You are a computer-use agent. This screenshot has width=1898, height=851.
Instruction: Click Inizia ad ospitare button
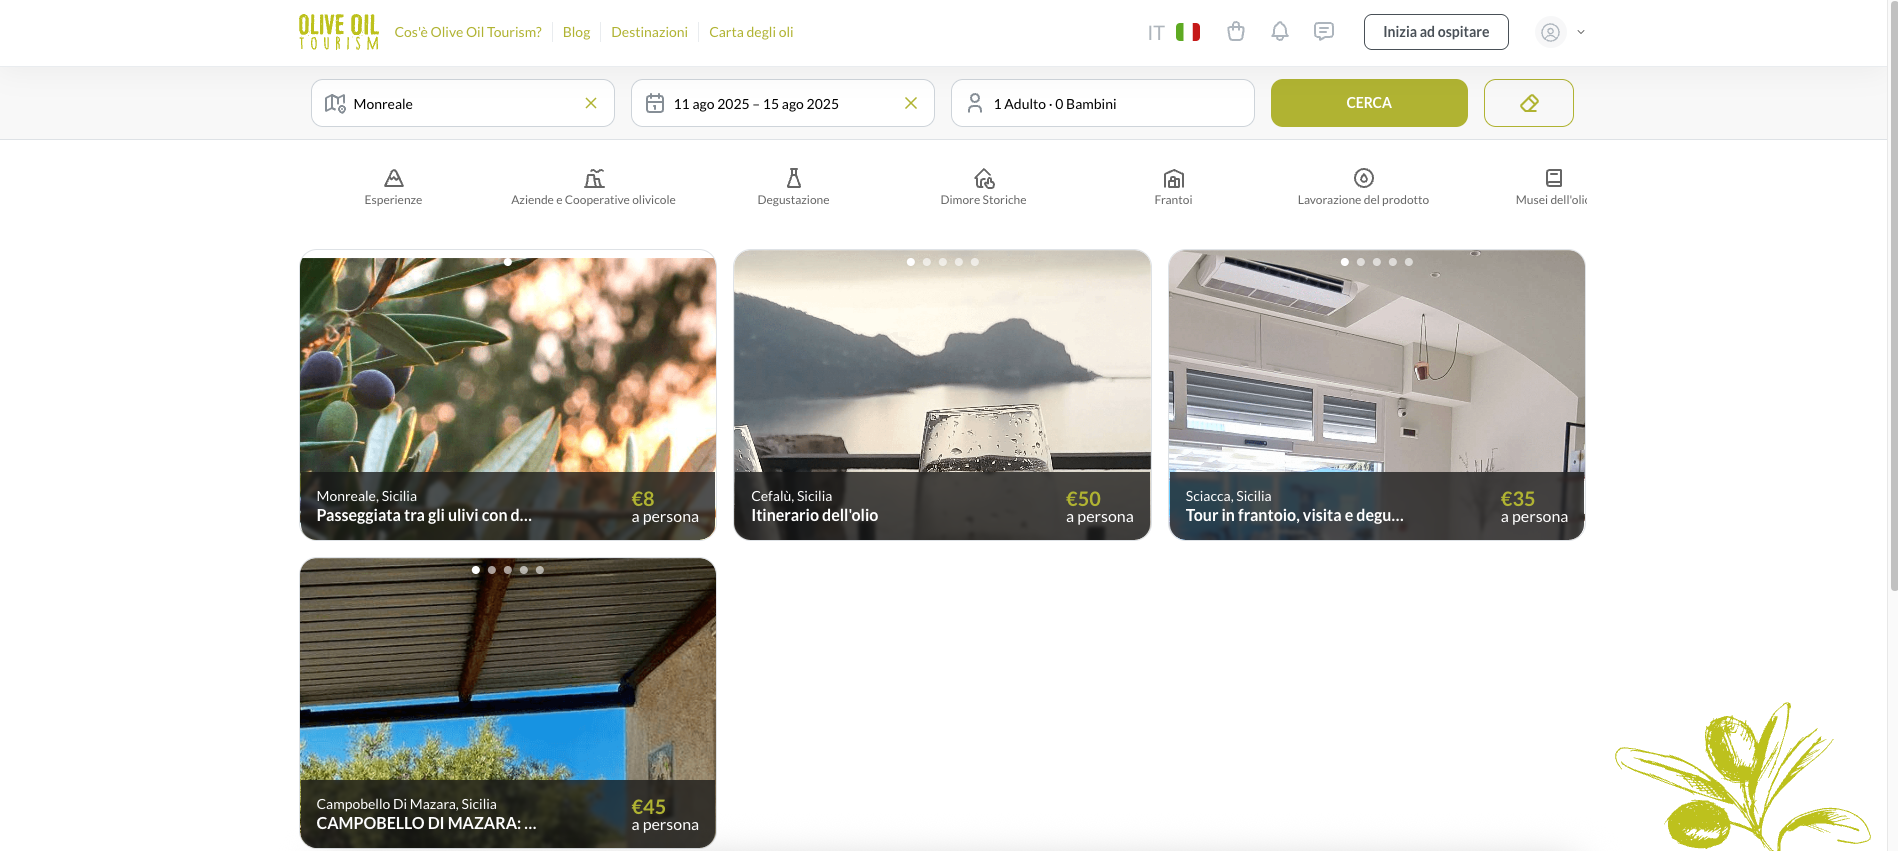point(1435,32)
